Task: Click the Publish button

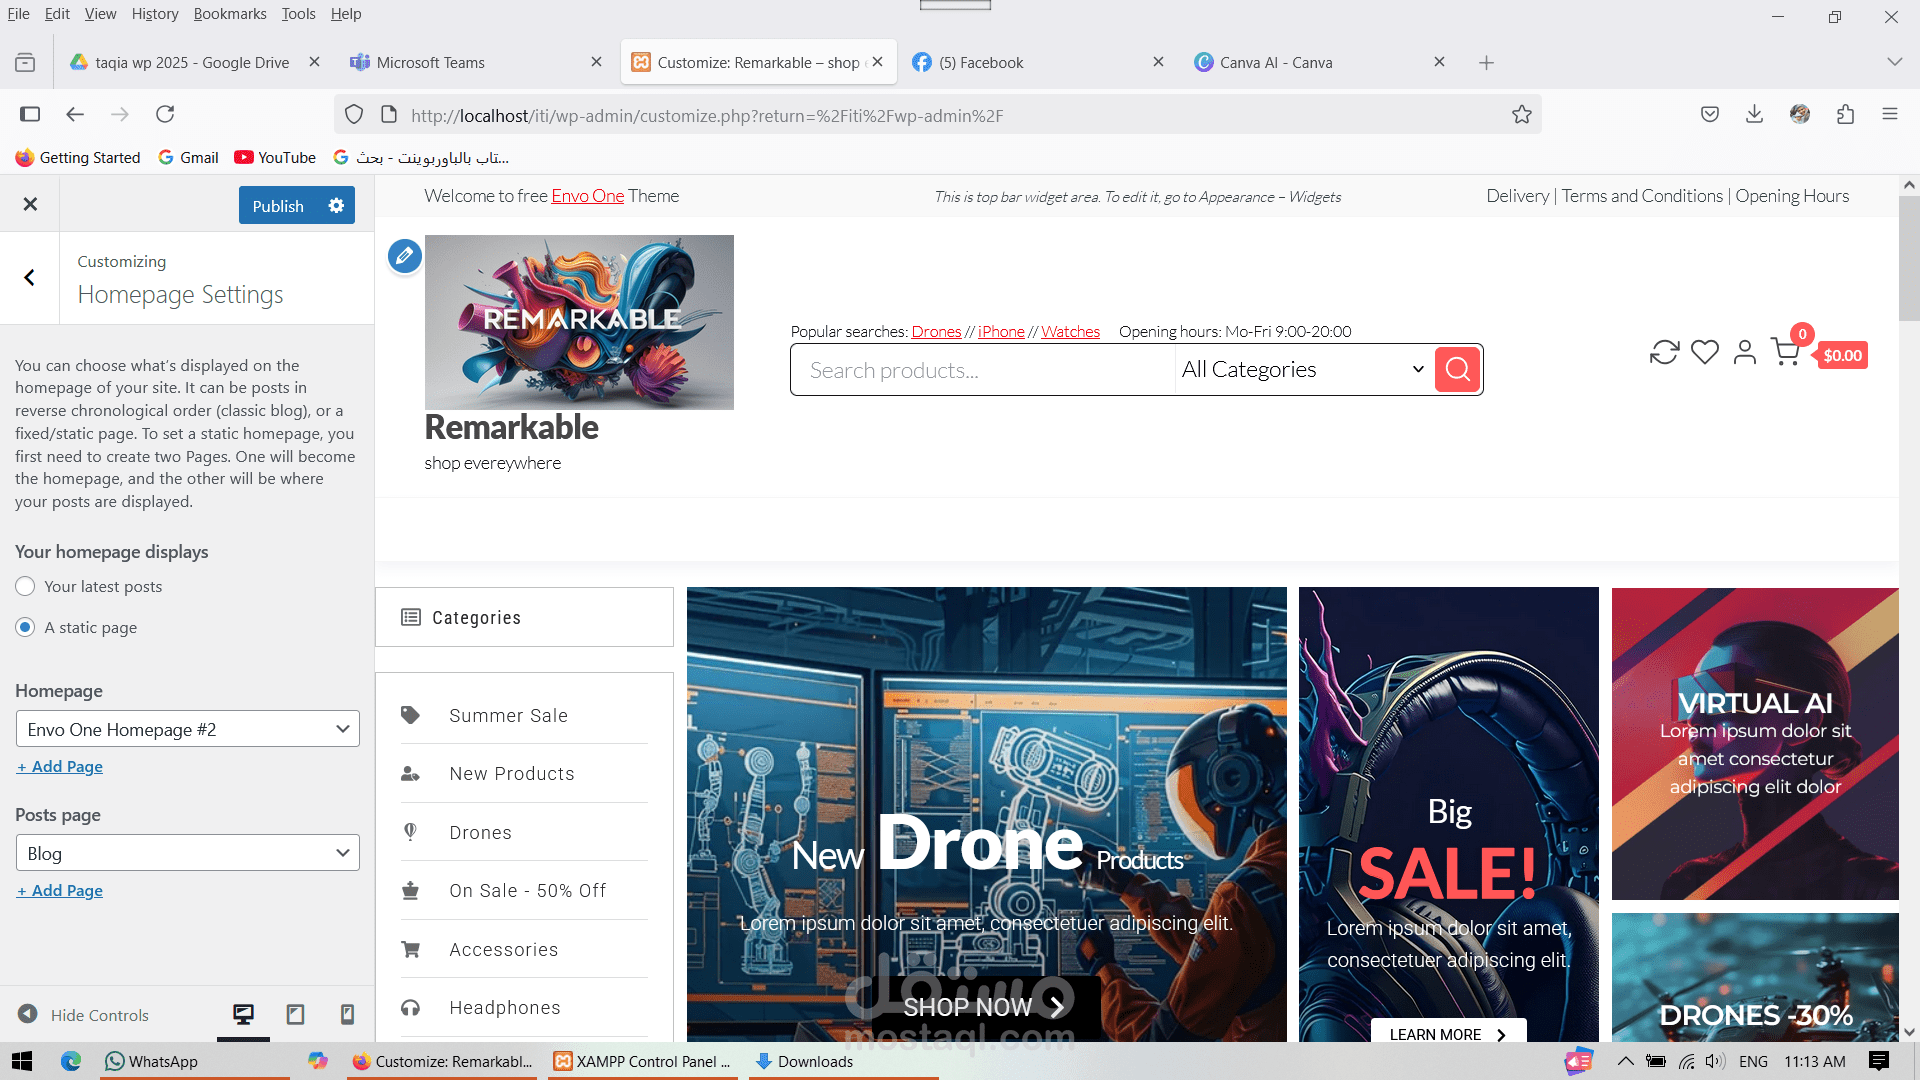Action: coord(278,205)
